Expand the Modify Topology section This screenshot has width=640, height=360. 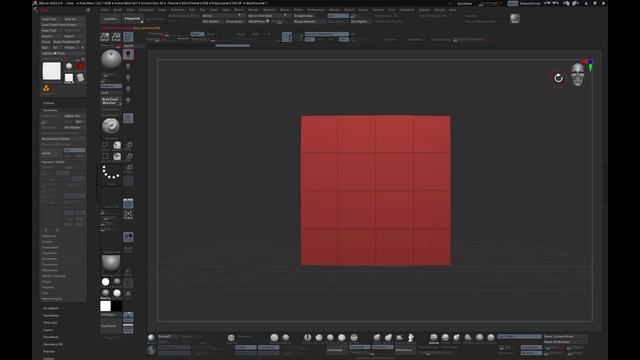coord(54,276)
